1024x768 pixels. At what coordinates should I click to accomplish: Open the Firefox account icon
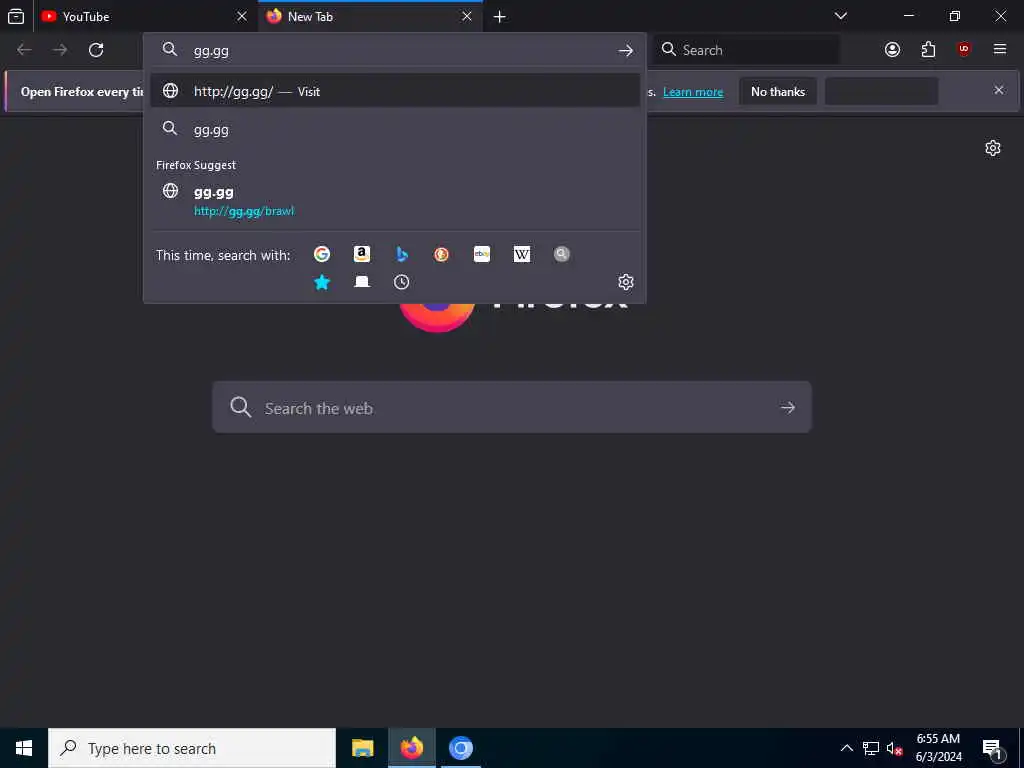pos(892,50)
